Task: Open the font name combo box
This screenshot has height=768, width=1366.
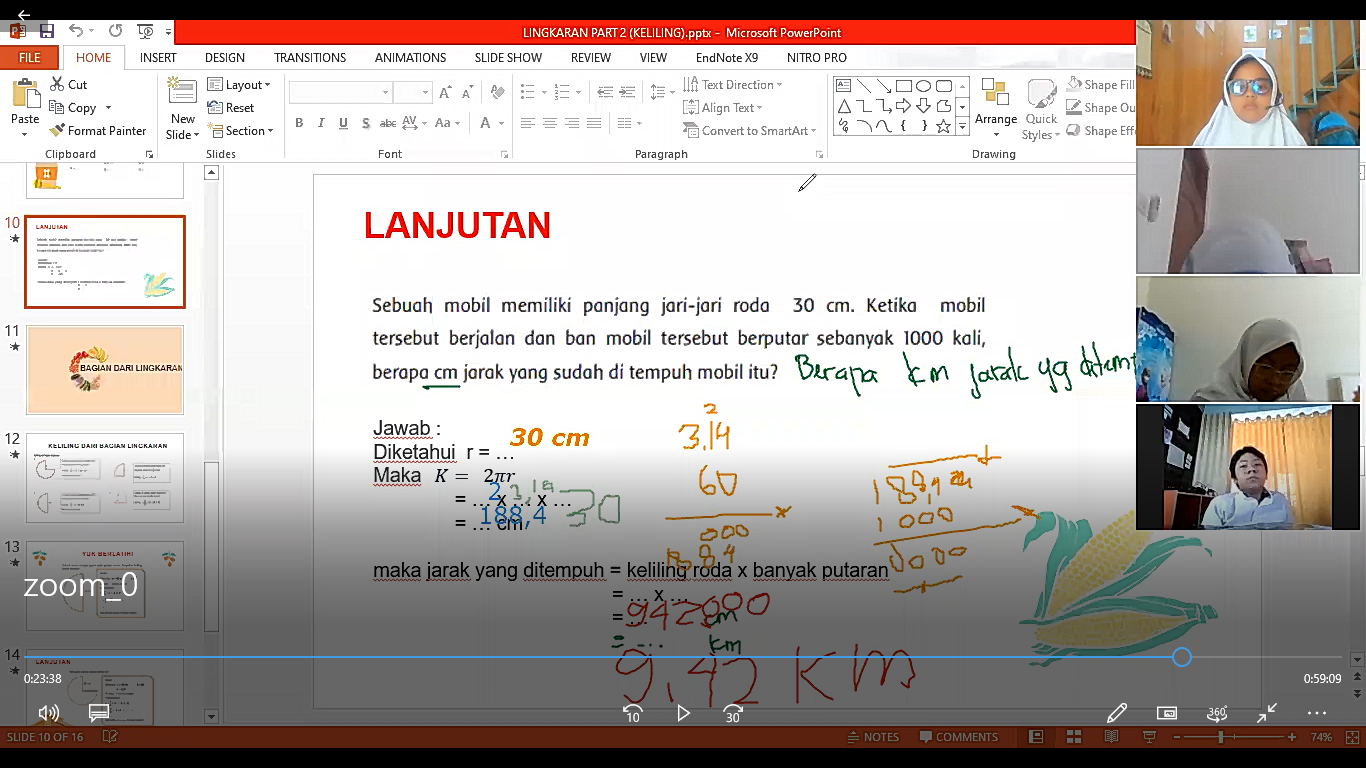Action: (x=340, y=92)
